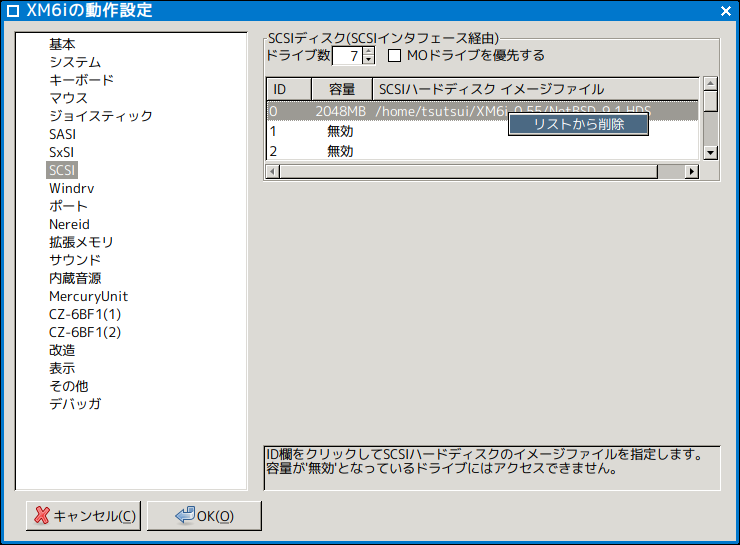Viewport: 740px width, 545px height.
Task: Select CZ-6BF1(2) entry
Action: click(x=85, y=332)
